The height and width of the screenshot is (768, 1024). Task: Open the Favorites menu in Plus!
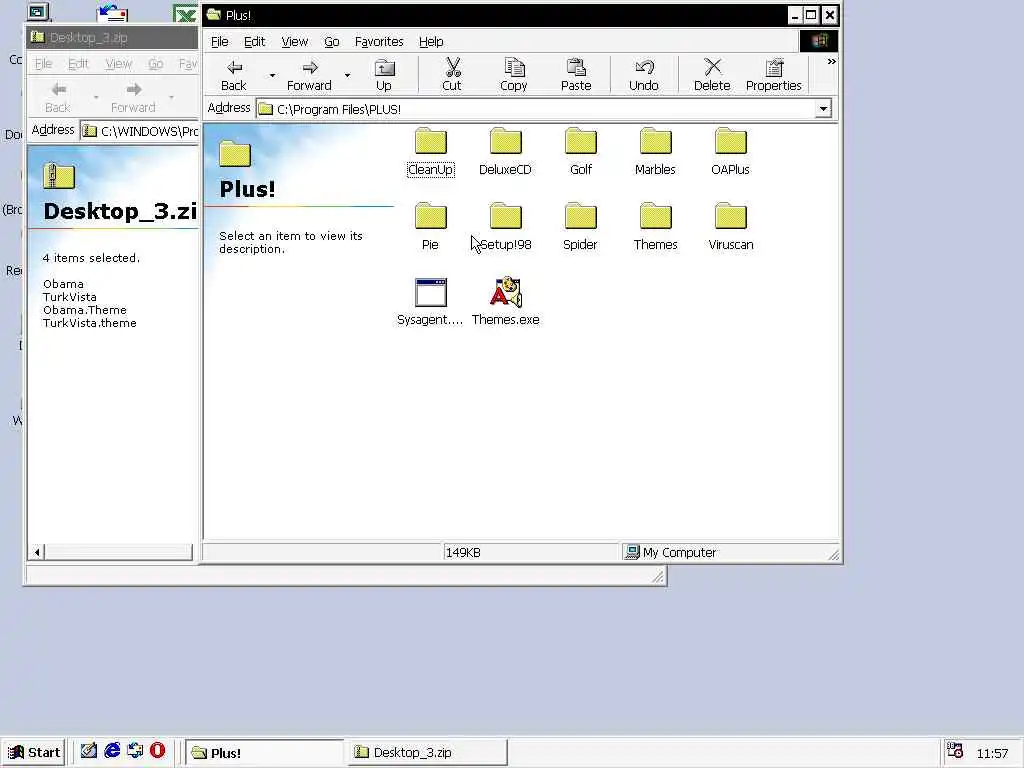point(379,42)
